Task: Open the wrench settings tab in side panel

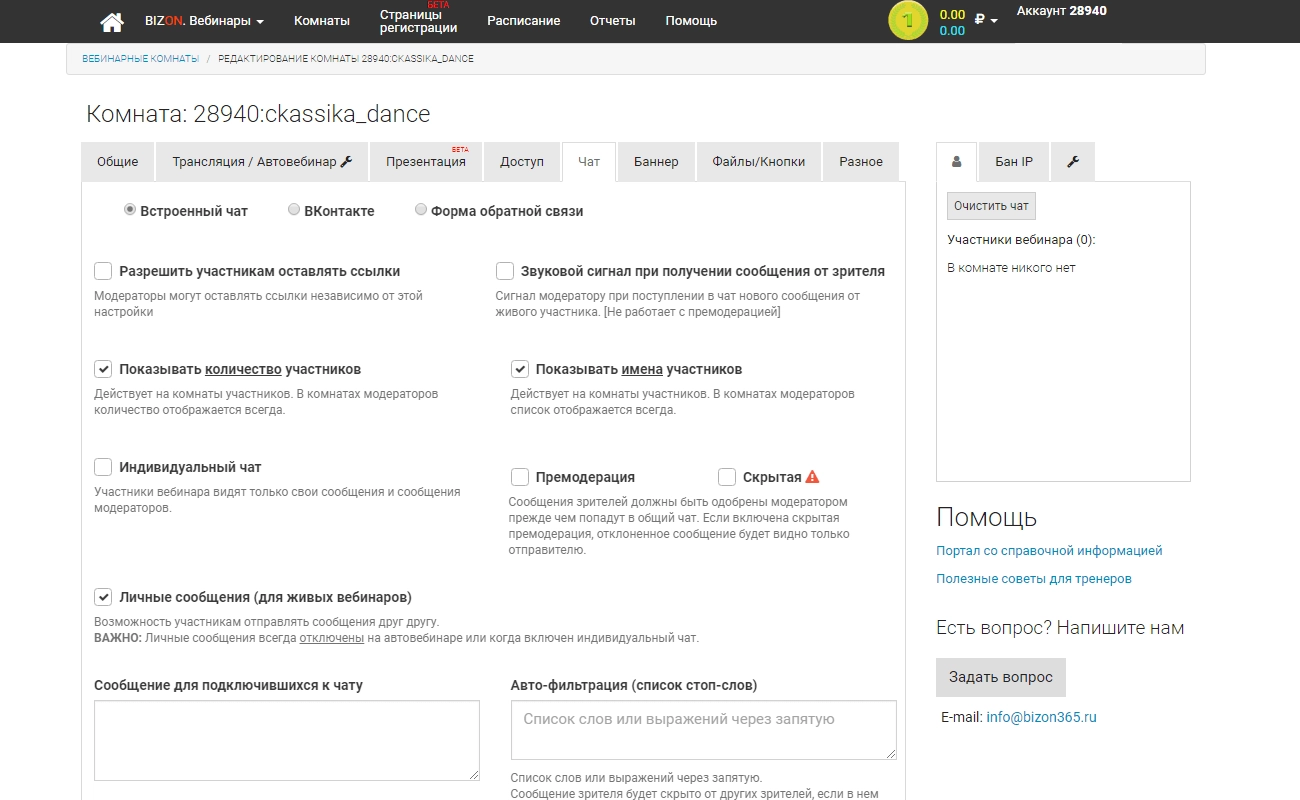Action: tap(1073, 162)
